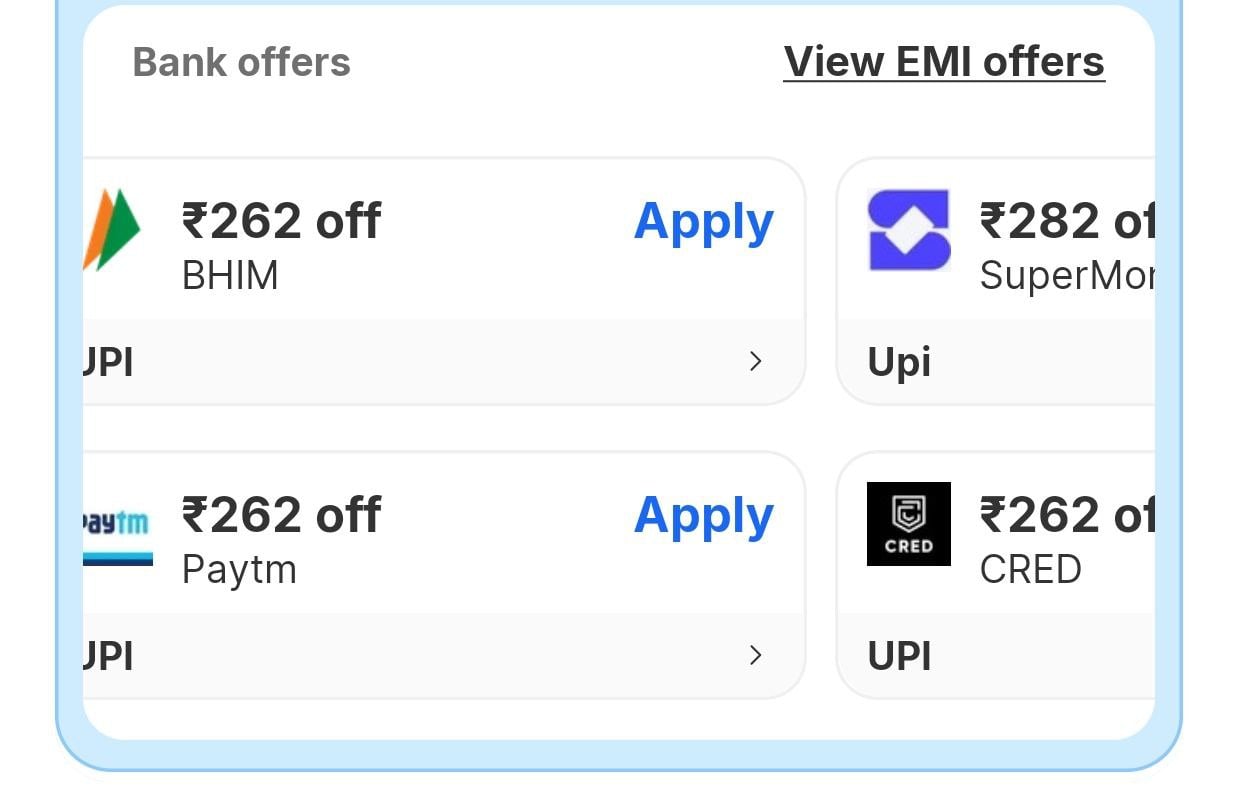
Task: Expand BHIM offer details chevron
Action: pos(755,362)
